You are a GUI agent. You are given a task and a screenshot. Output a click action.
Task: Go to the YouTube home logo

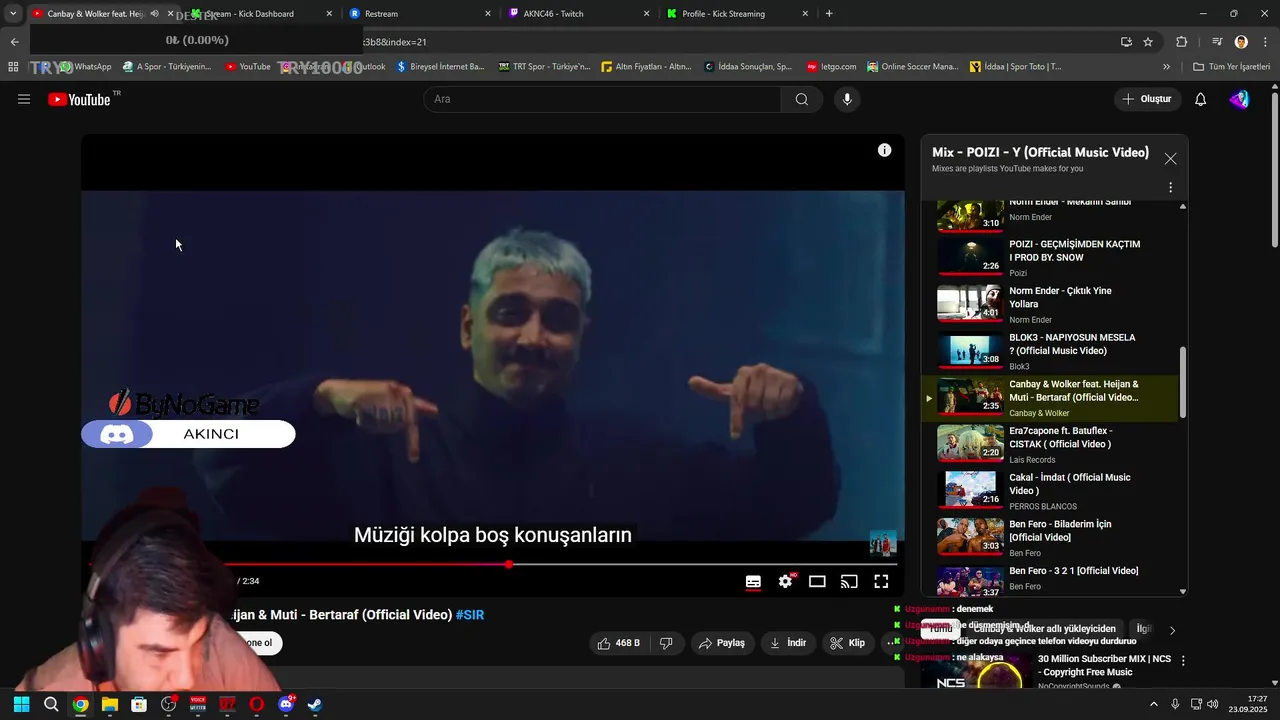click(x=79, y=99)
